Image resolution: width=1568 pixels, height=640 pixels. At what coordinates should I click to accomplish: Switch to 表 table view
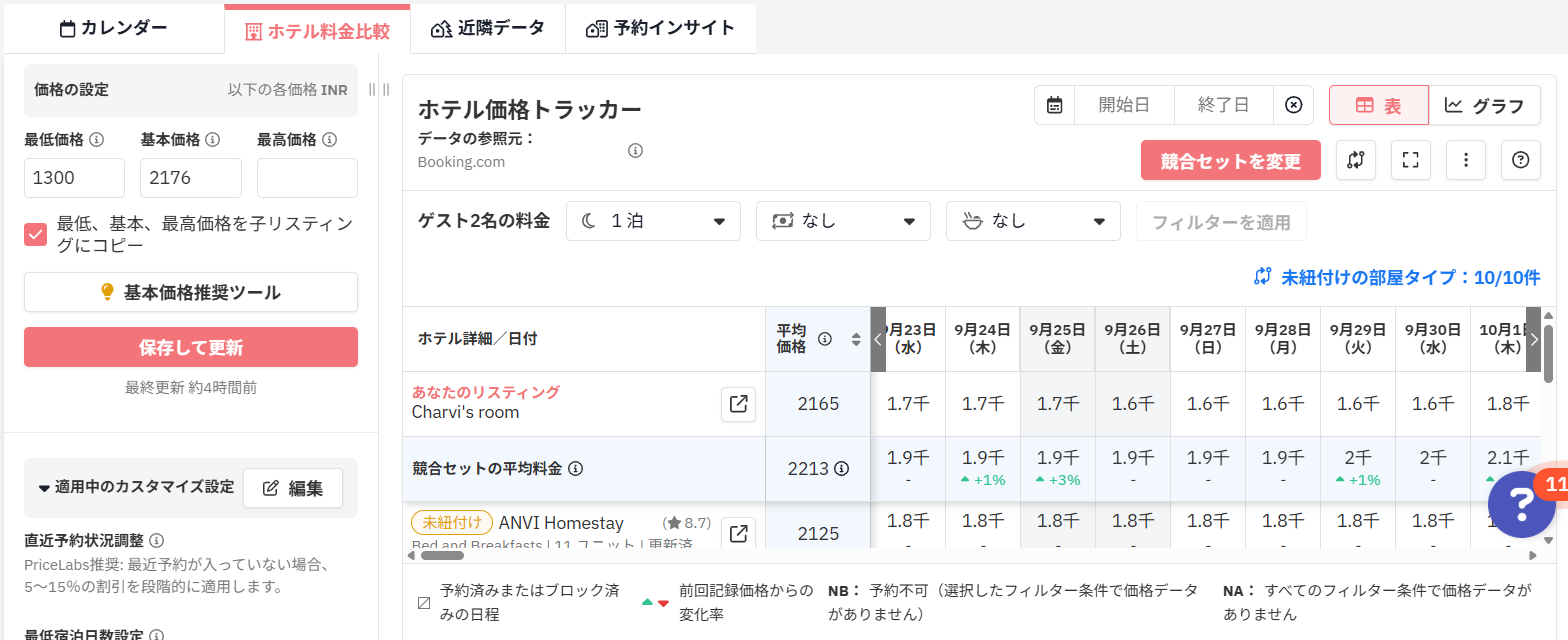[x=1378, y=105]
